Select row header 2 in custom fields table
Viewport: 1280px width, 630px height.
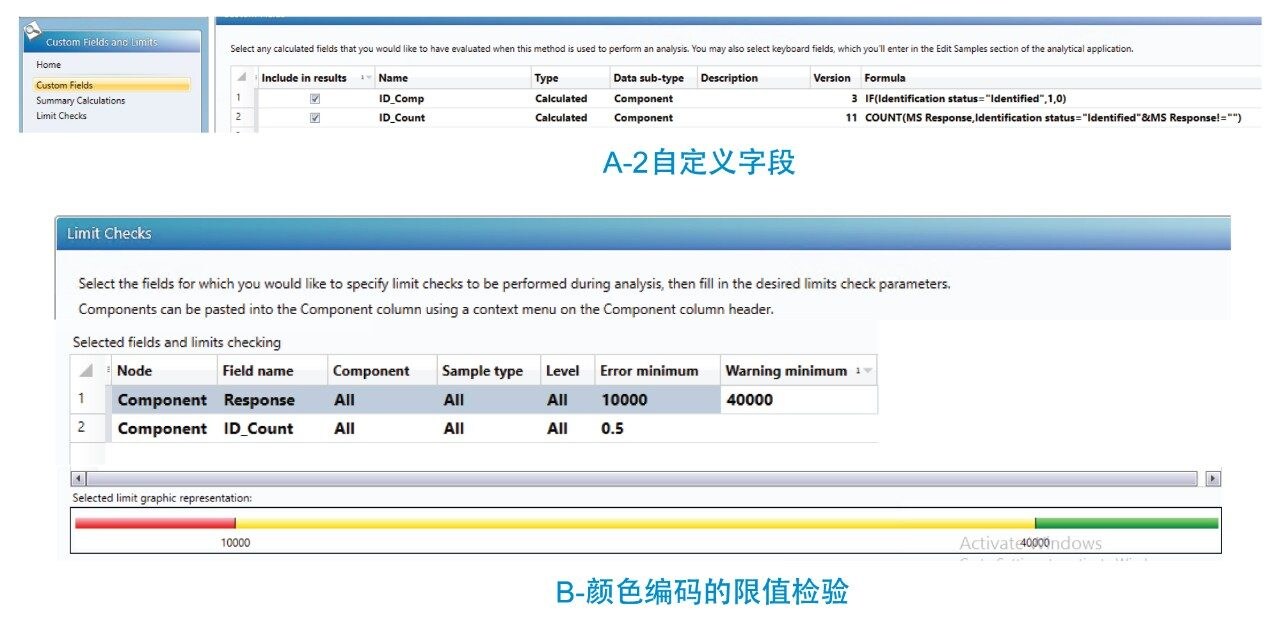coord(241,118)
